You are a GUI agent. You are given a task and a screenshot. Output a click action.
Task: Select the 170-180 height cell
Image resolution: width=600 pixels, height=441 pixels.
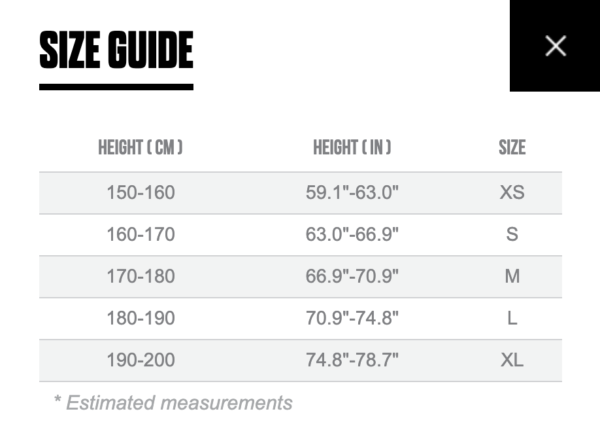pyautogui.click(x=141, y=276)
